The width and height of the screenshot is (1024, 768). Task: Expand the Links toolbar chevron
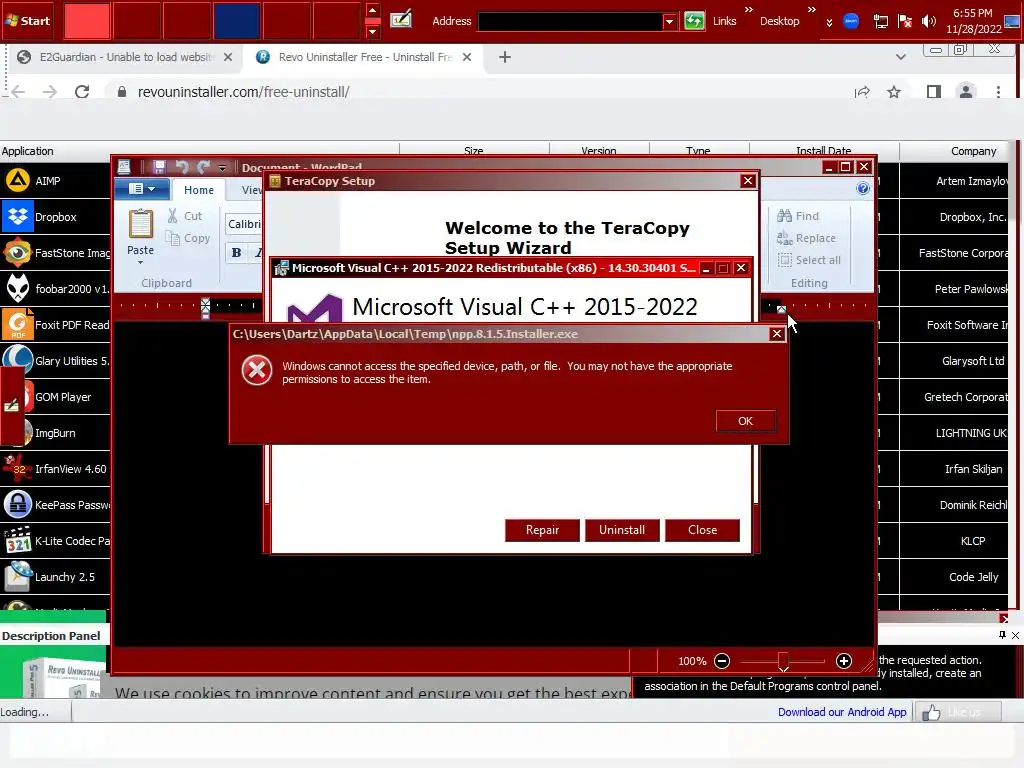point(748,10)
